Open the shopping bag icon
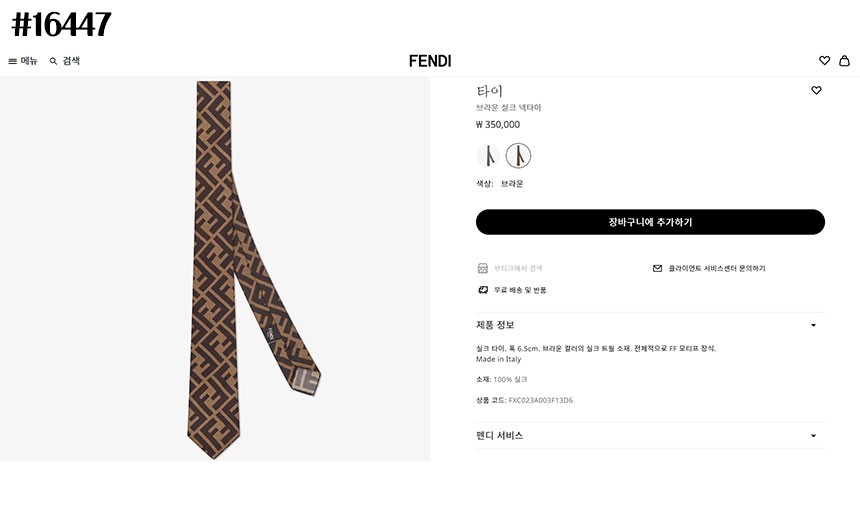The width and height of the screenshot is (860, 509). coord(844,61)
